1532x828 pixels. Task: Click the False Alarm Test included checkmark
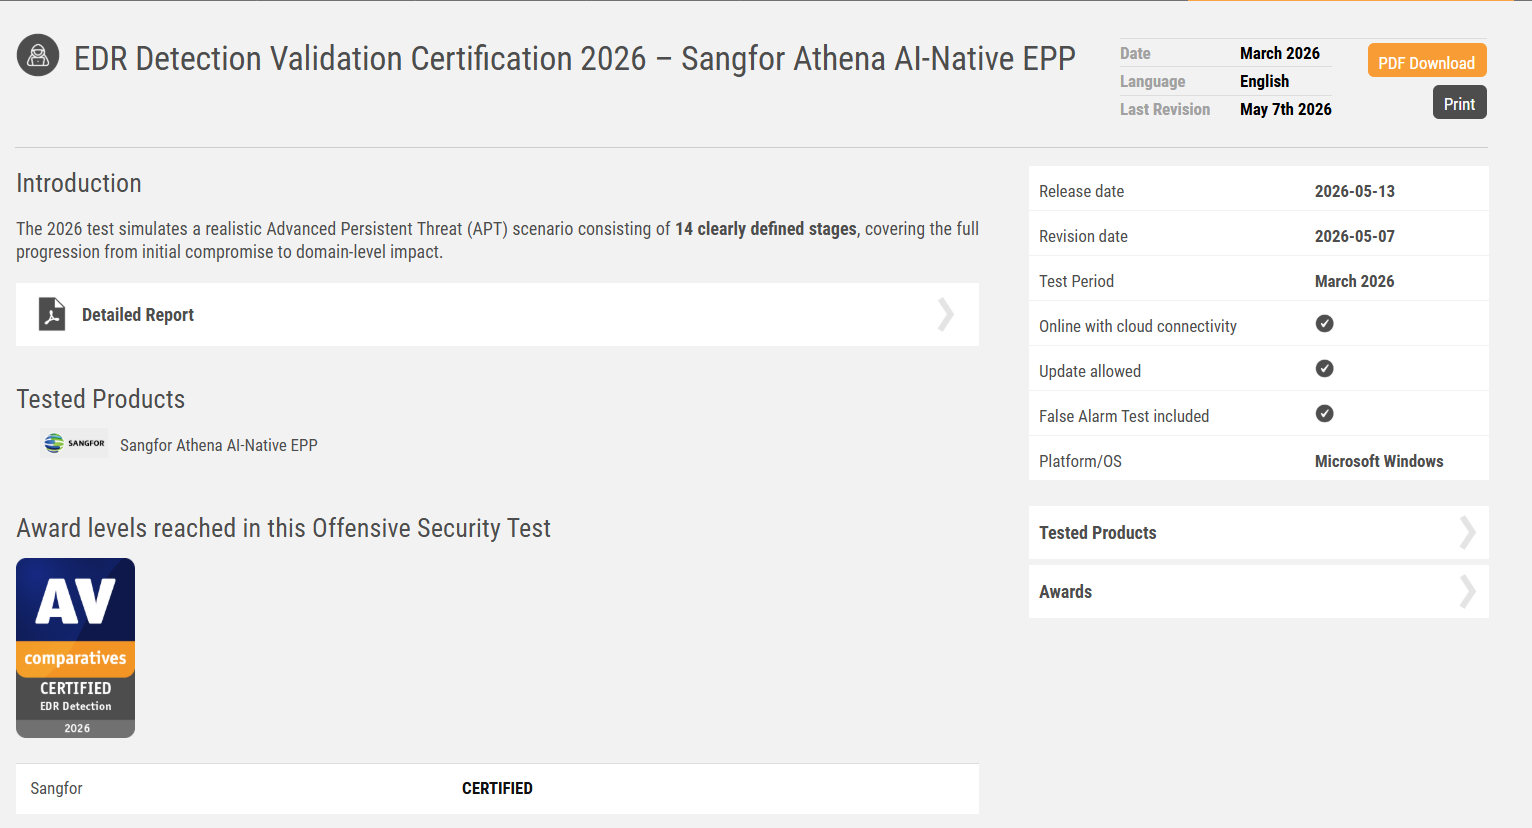coord(1324,414)
